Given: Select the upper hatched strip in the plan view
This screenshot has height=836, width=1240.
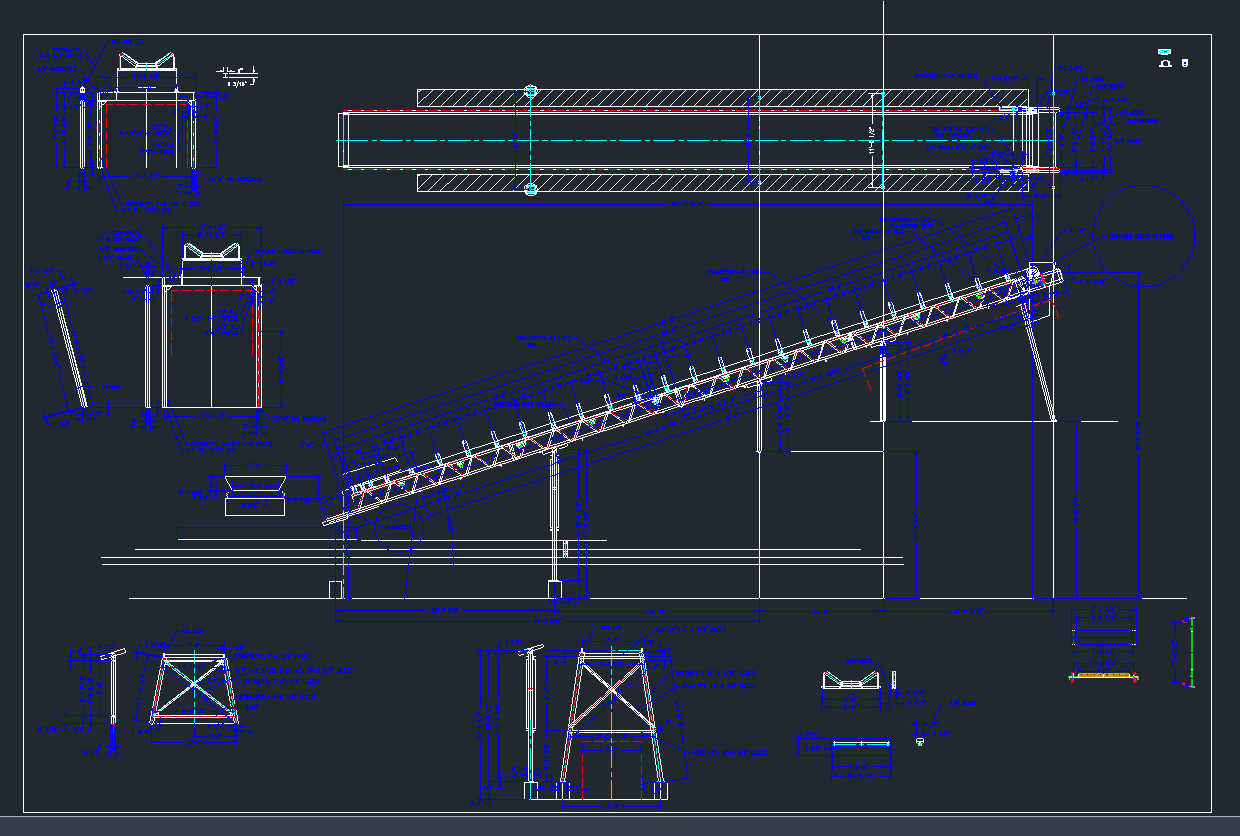Looking at the screenshot, I should click(700, 98).
